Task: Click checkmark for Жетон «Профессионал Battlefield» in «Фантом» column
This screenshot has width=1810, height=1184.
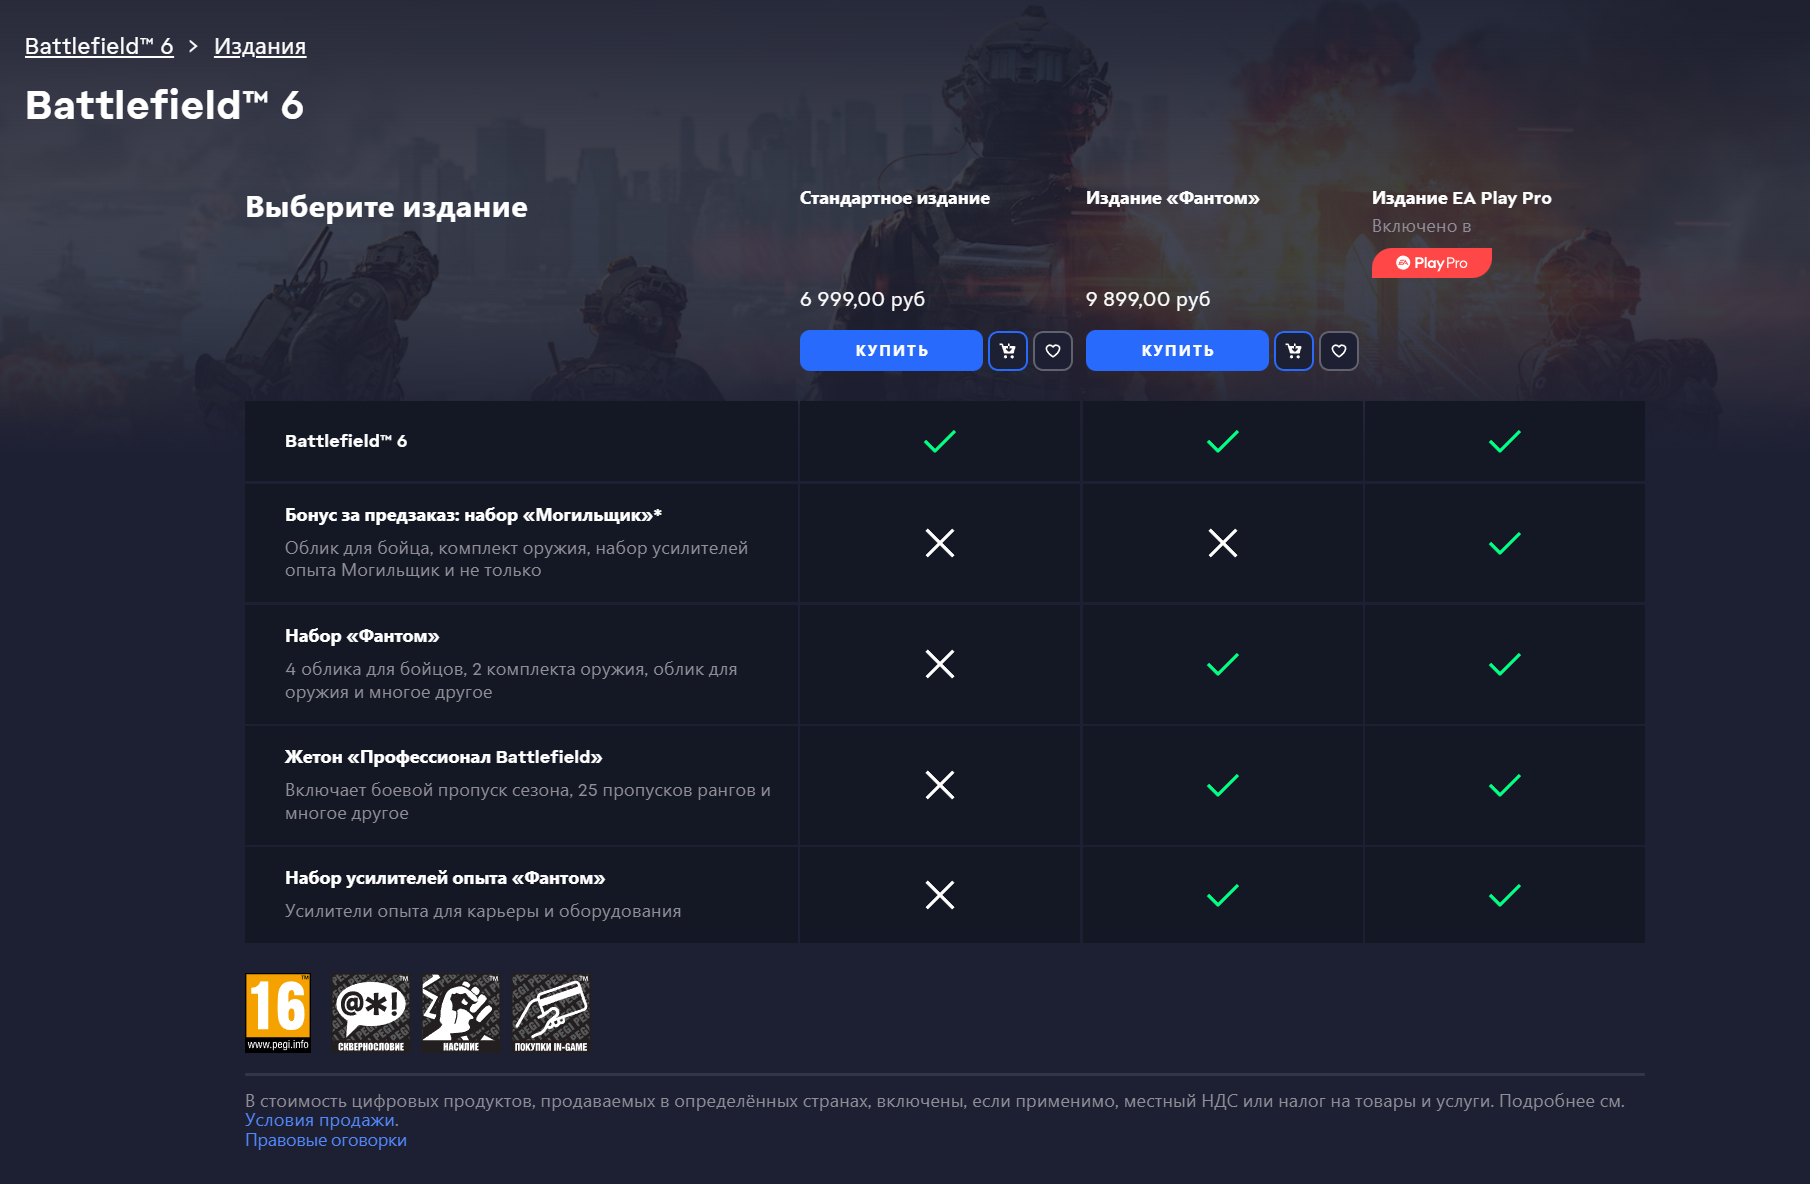Action: tap(1223, 785)
